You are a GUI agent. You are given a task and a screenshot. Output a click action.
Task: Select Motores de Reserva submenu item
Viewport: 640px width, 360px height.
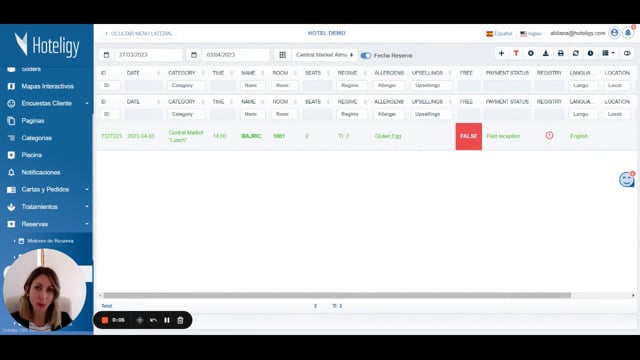(50, 241)
